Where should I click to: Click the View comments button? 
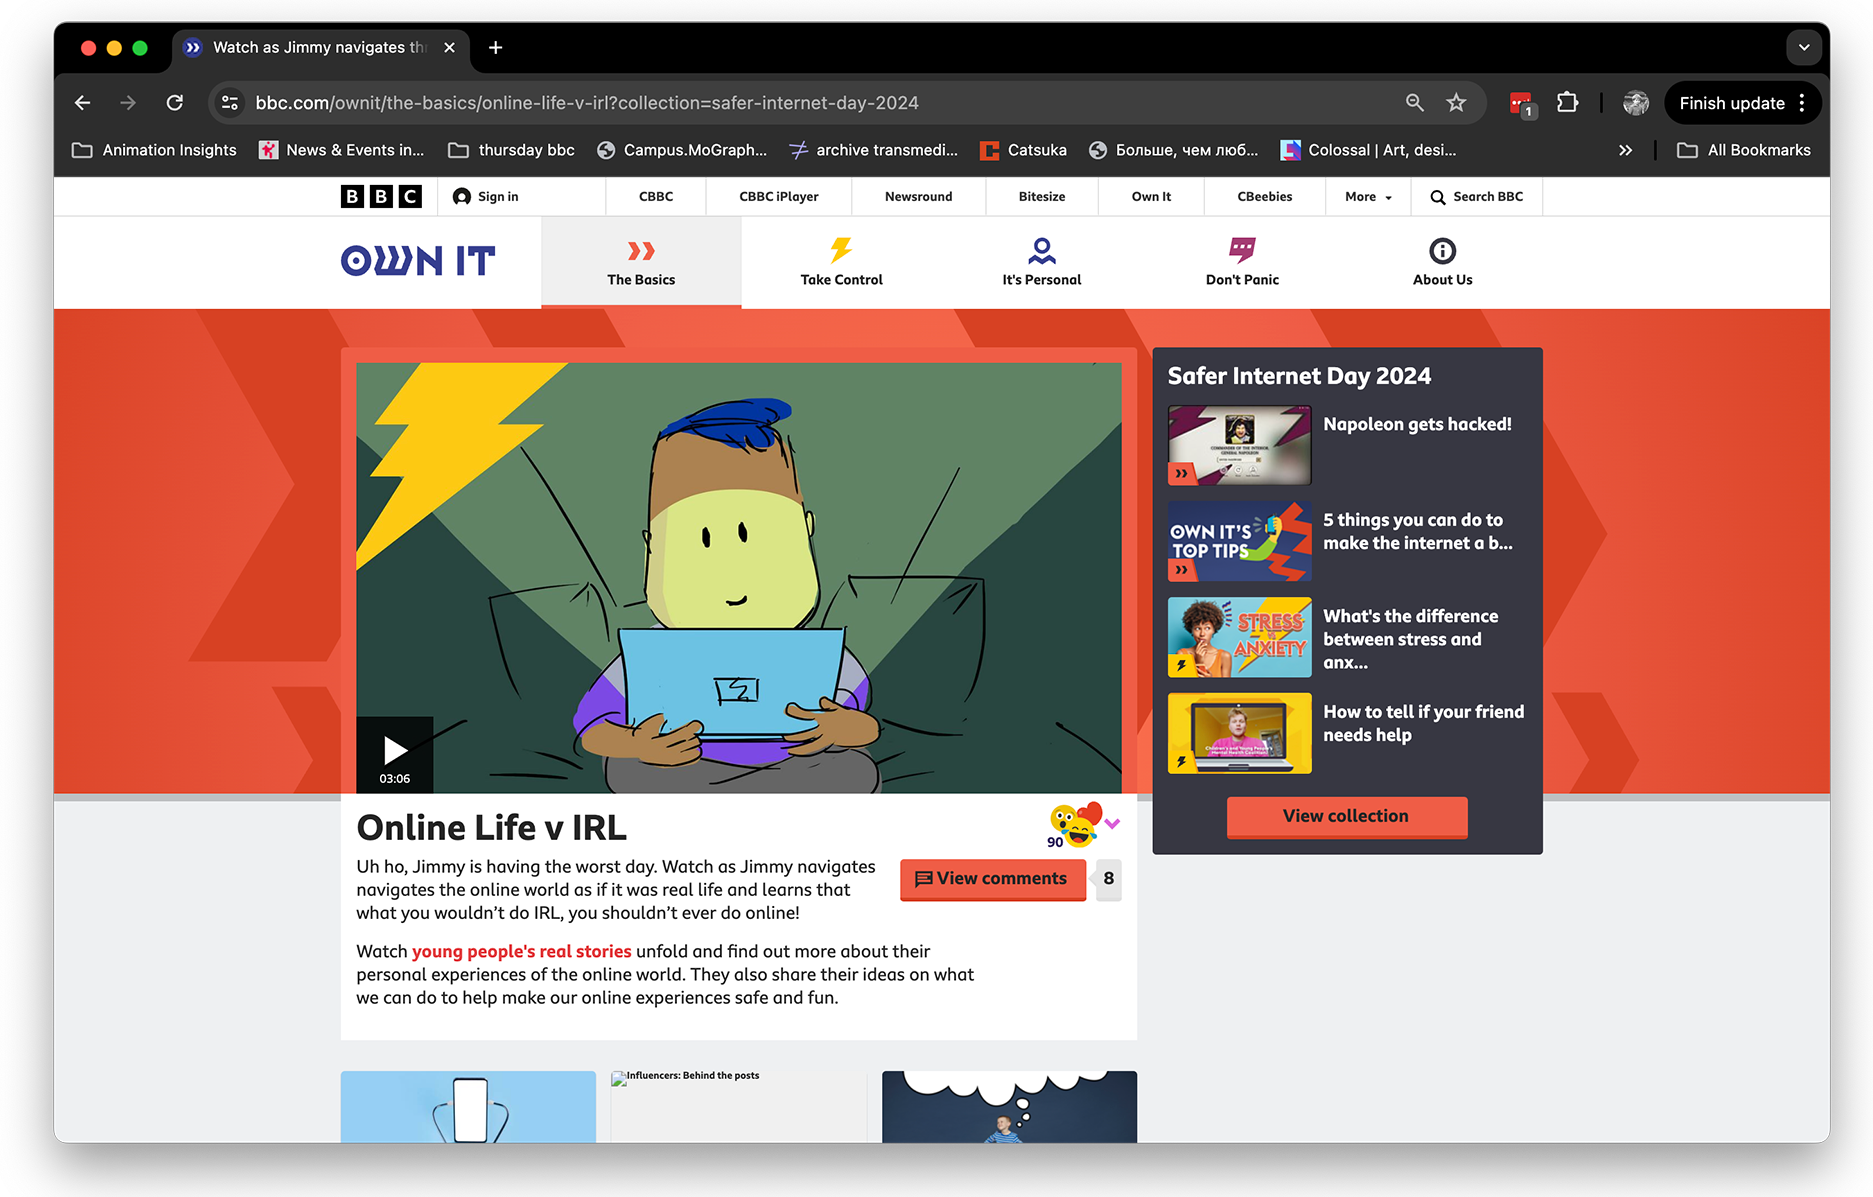pos(993,879)
